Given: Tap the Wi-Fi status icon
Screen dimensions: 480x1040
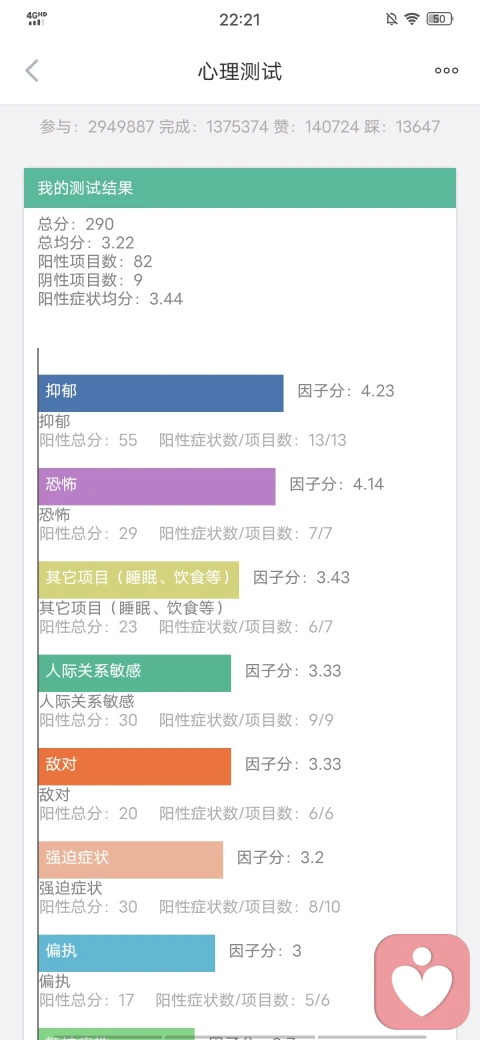Looking at the screenshot, I should (x=412, y=19).
